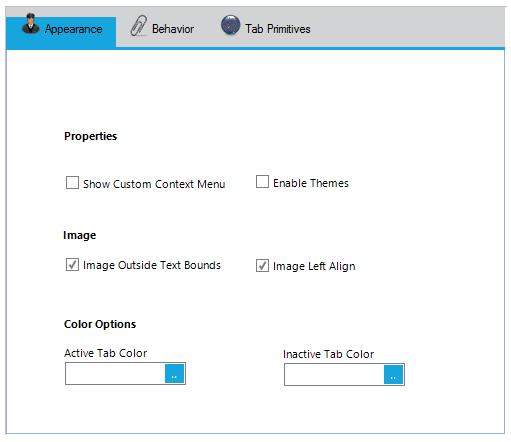Click the Show Custom Context Menu label
The image size is (511, 442).
[154, 184]
